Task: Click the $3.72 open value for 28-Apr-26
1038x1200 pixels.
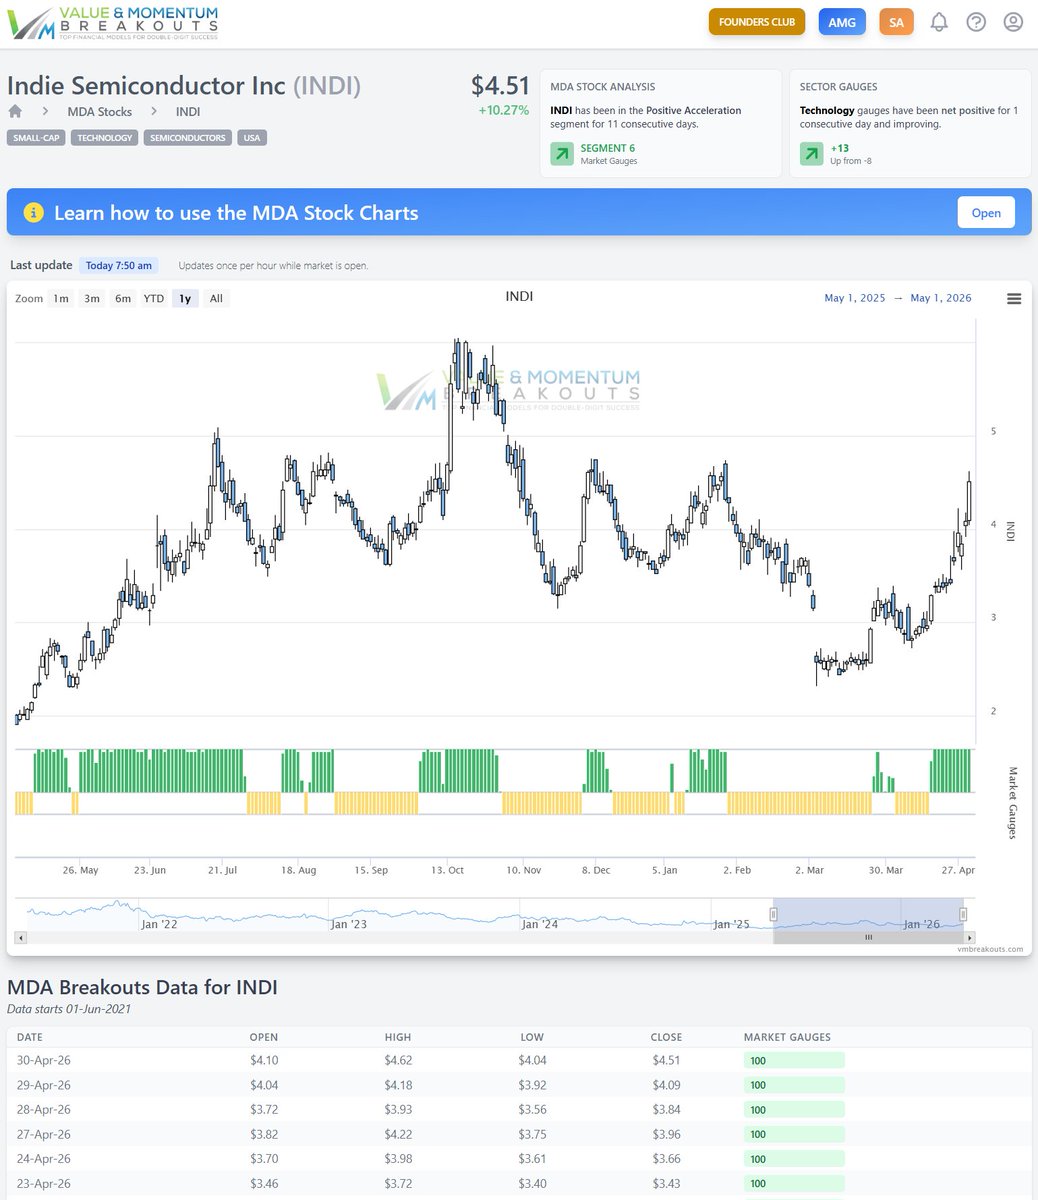Action: [264, 1110]
